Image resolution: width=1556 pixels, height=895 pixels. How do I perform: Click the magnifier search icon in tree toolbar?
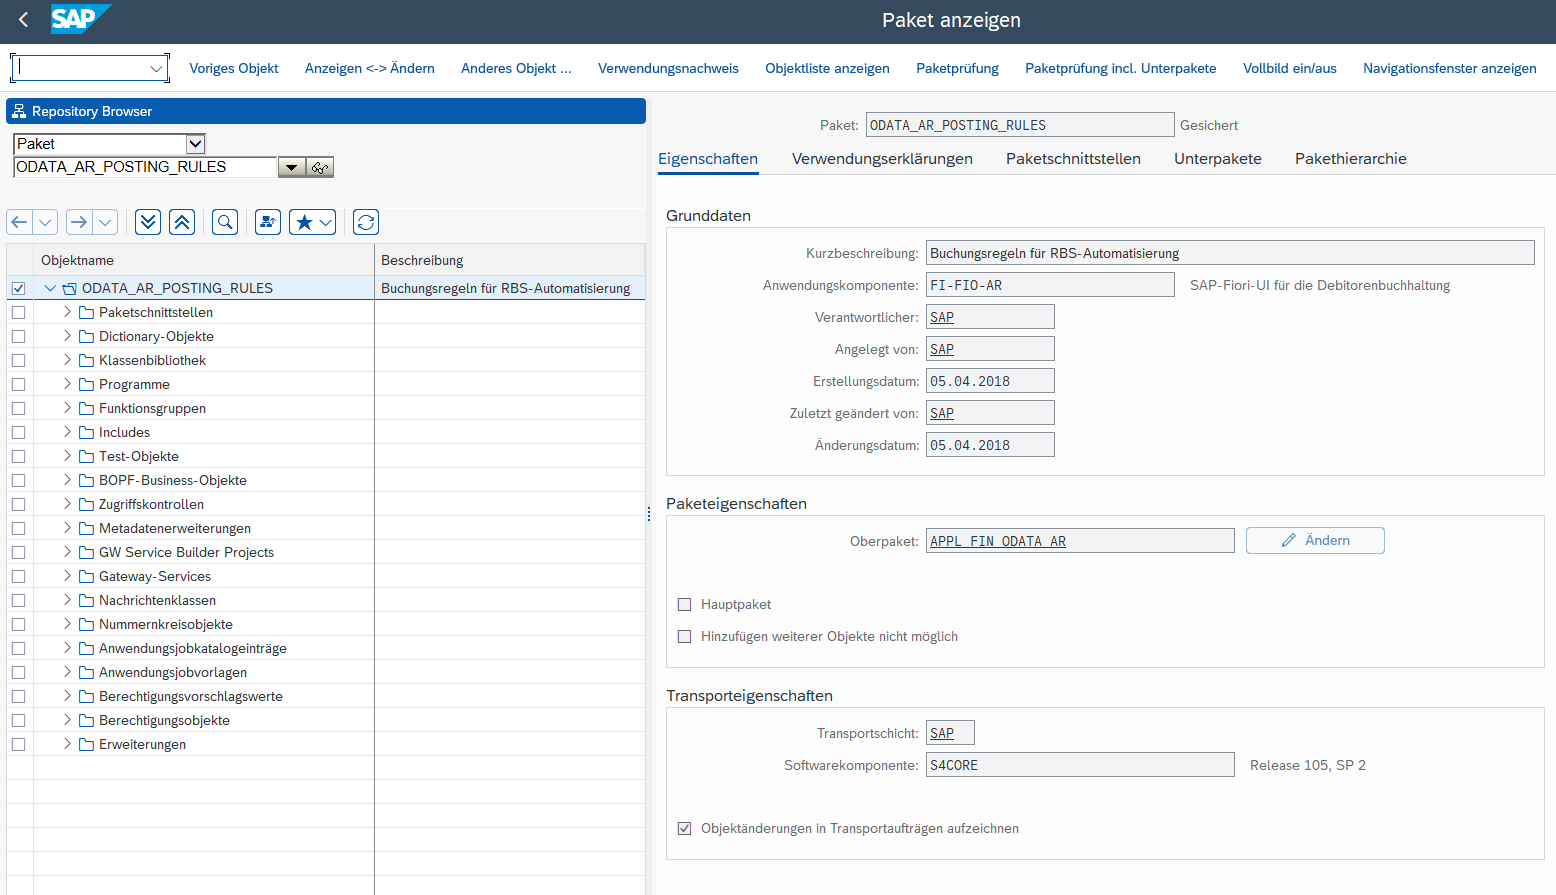225,222
